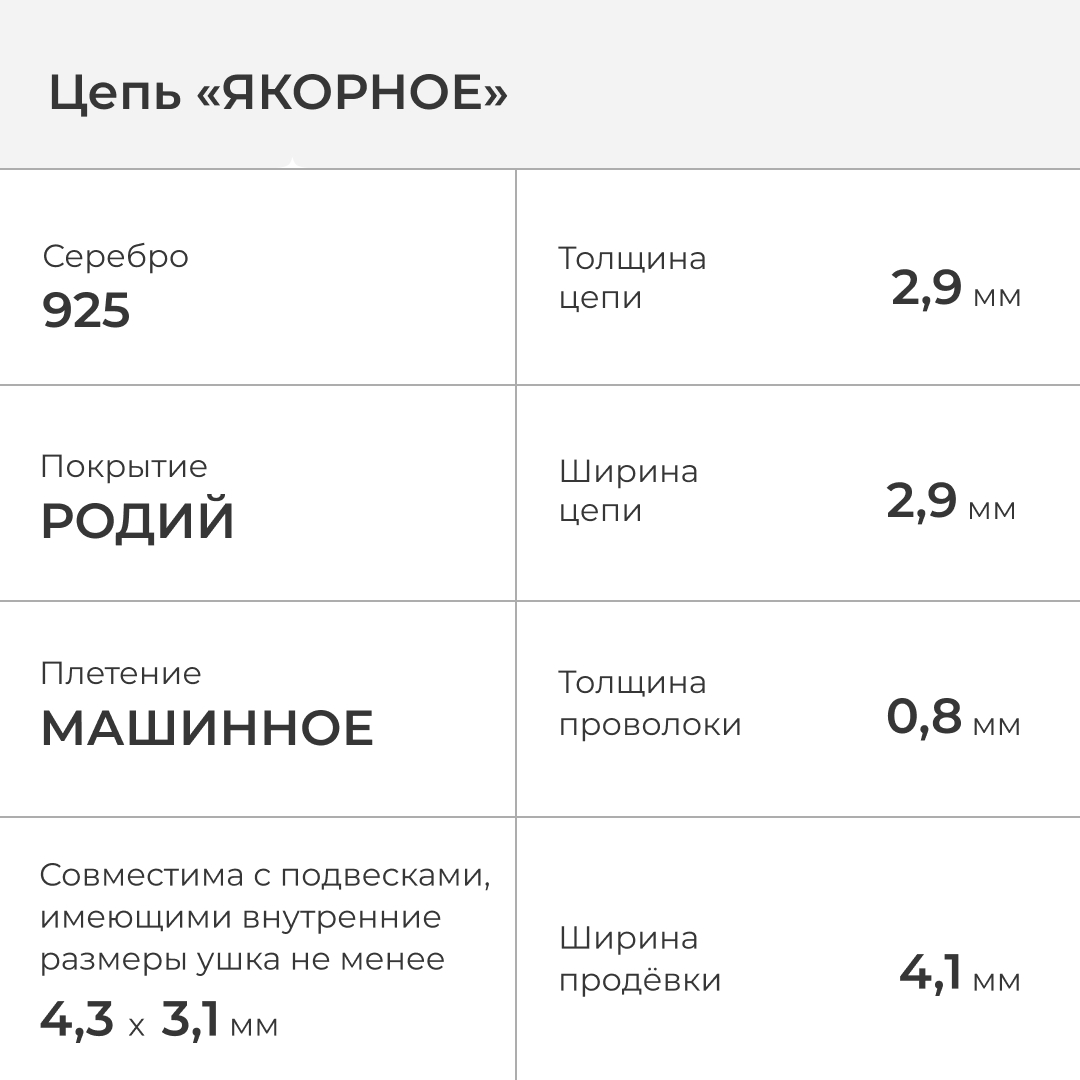Viewport: 1080px width, 1080px height.
Task: Select the Плетение label
Action: tap(121, 674)
